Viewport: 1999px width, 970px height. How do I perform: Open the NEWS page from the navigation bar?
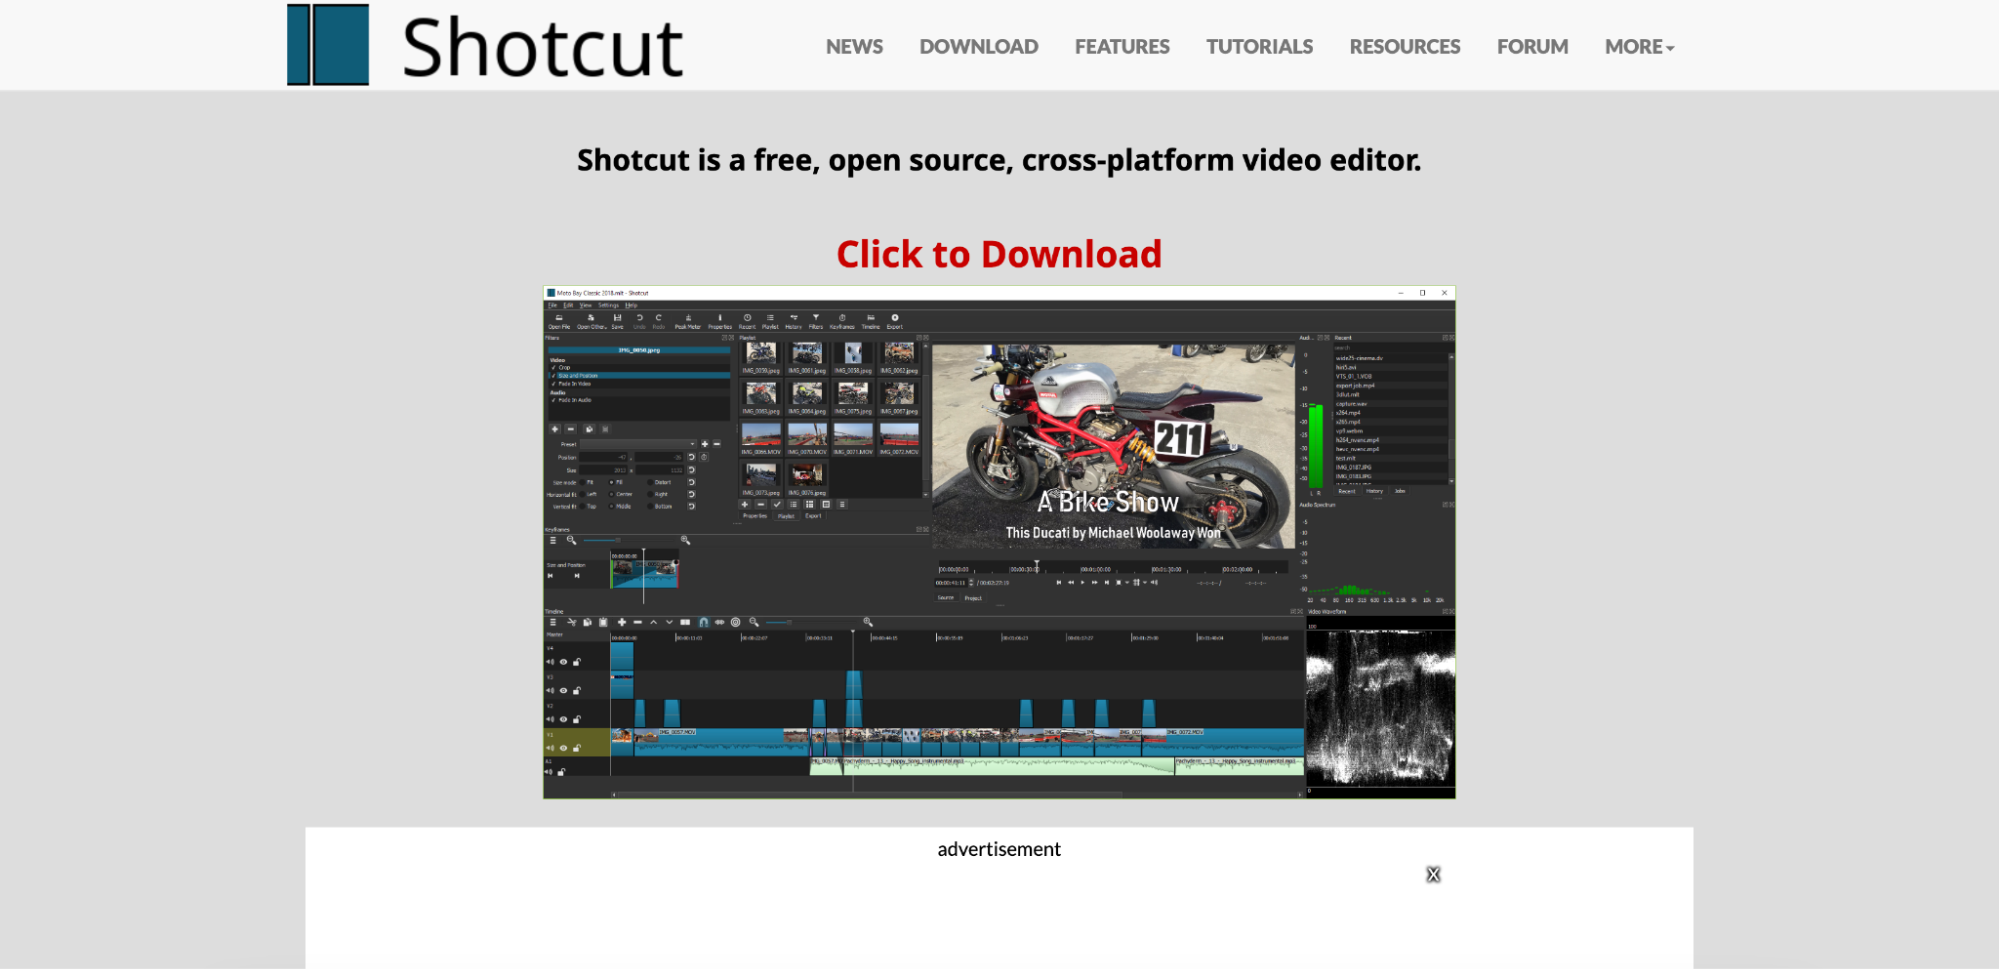854,47
